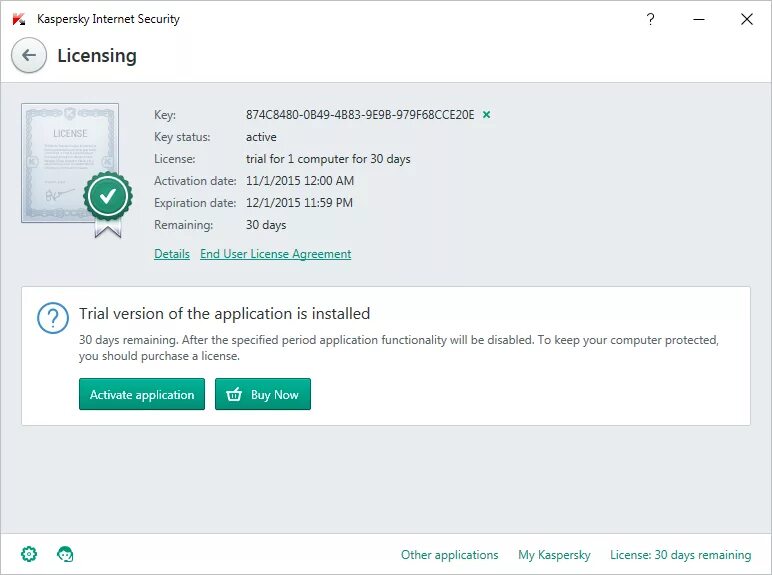Click 'Trial version of the application is installed' heading
Screen dimensions: 772x575
[x=225, y=314]
